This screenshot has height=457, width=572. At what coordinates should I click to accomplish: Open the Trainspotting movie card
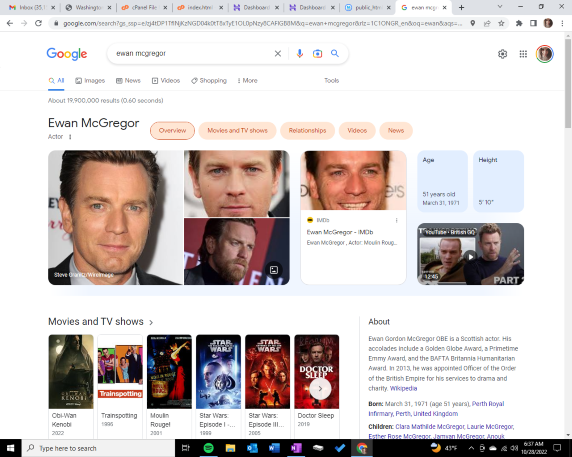coord(120,386)
